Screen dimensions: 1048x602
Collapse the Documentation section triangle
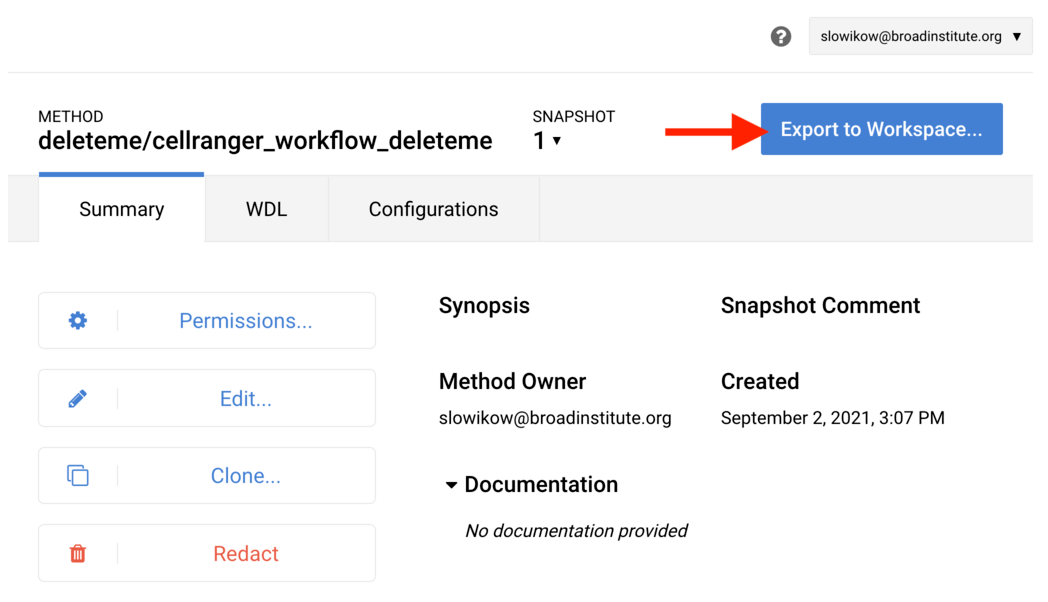pyautogui.click(x=451, y=486)
